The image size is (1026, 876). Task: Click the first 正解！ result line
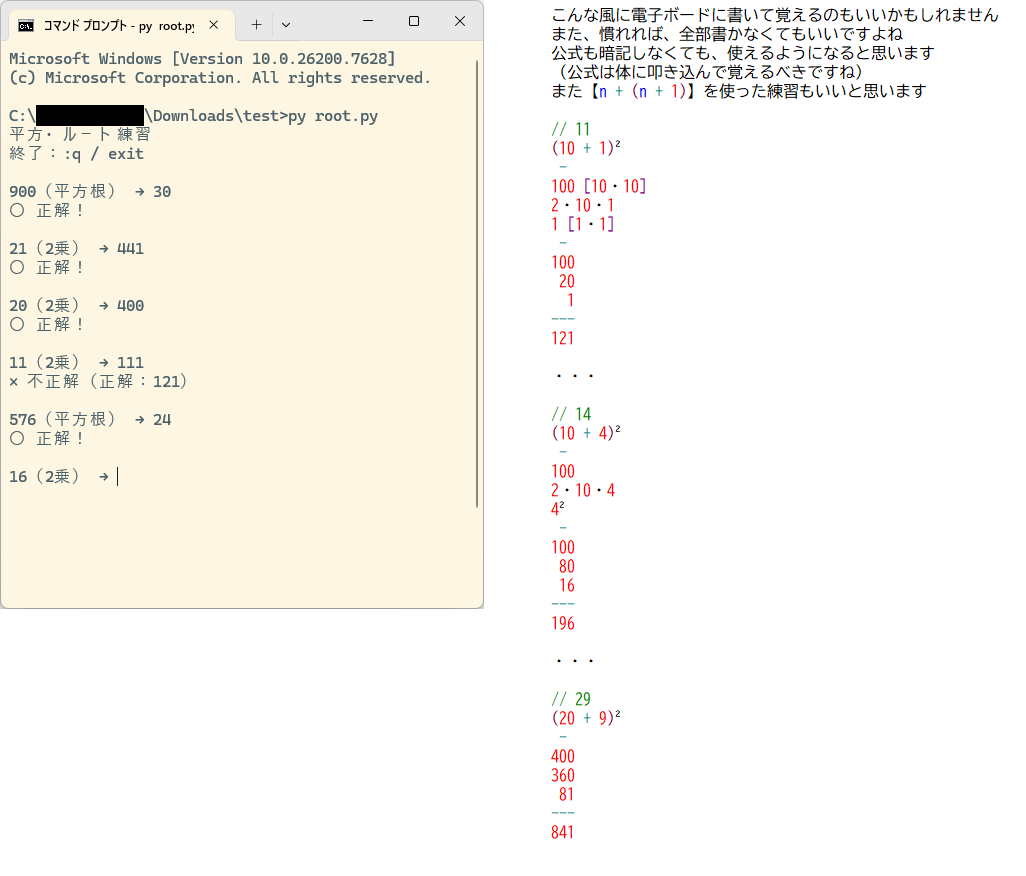point(50,210)
